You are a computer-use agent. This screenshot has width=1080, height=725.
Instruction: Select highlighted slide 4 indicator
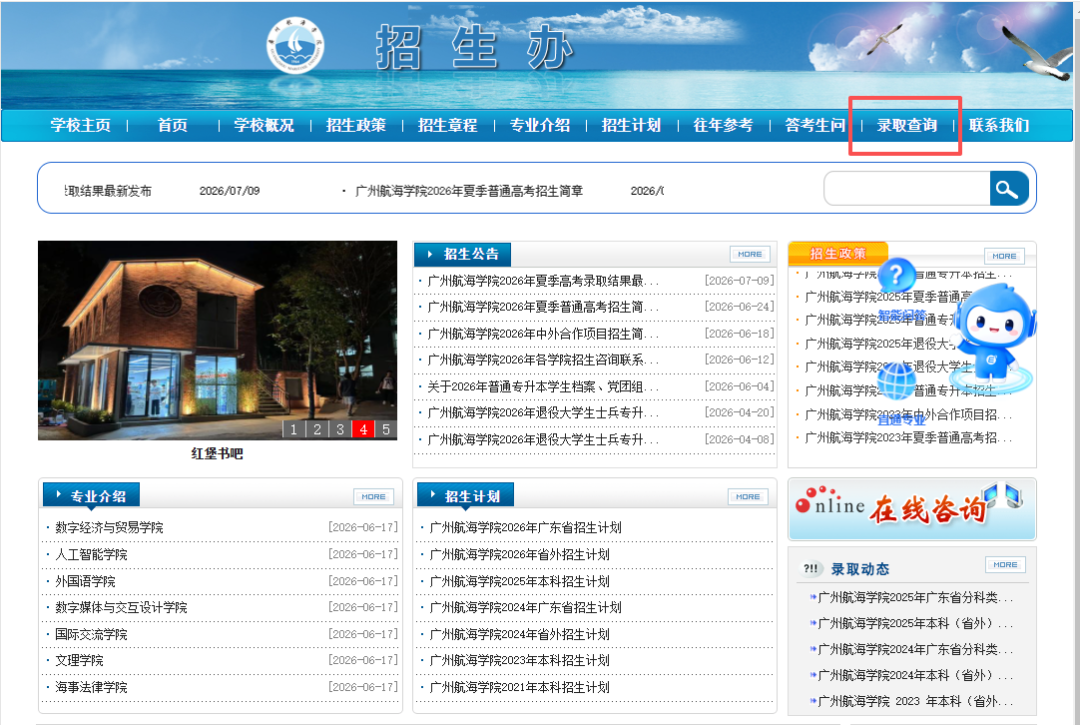coord(363,430)
